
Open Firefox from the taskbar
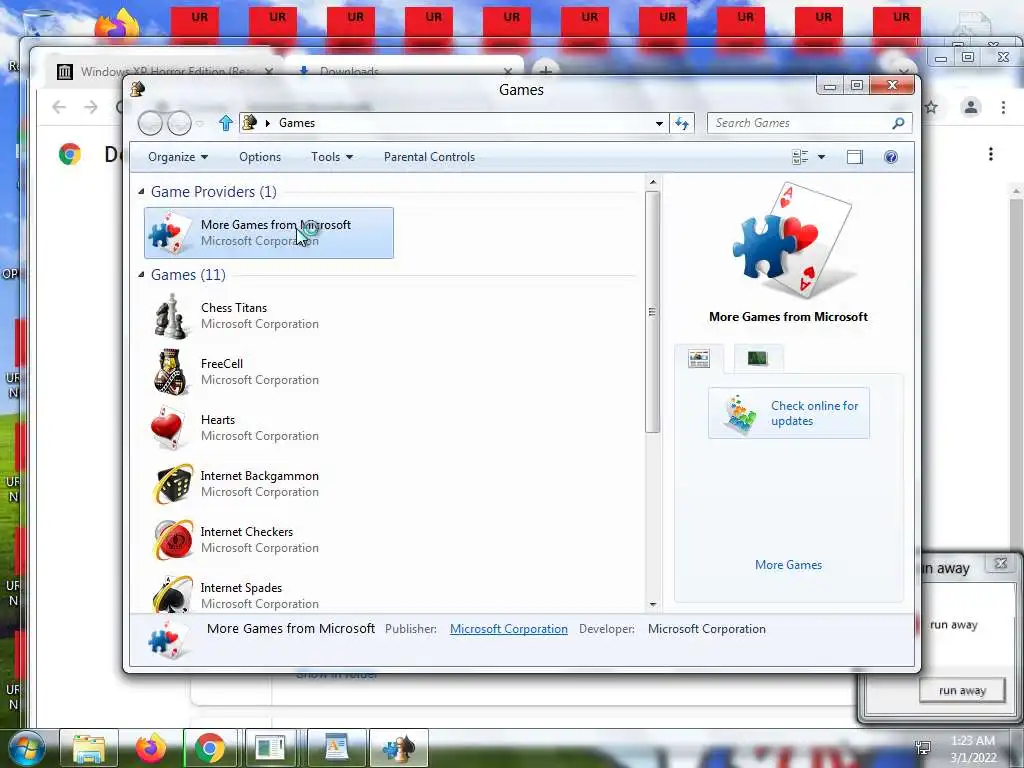(x=151, y=748)
